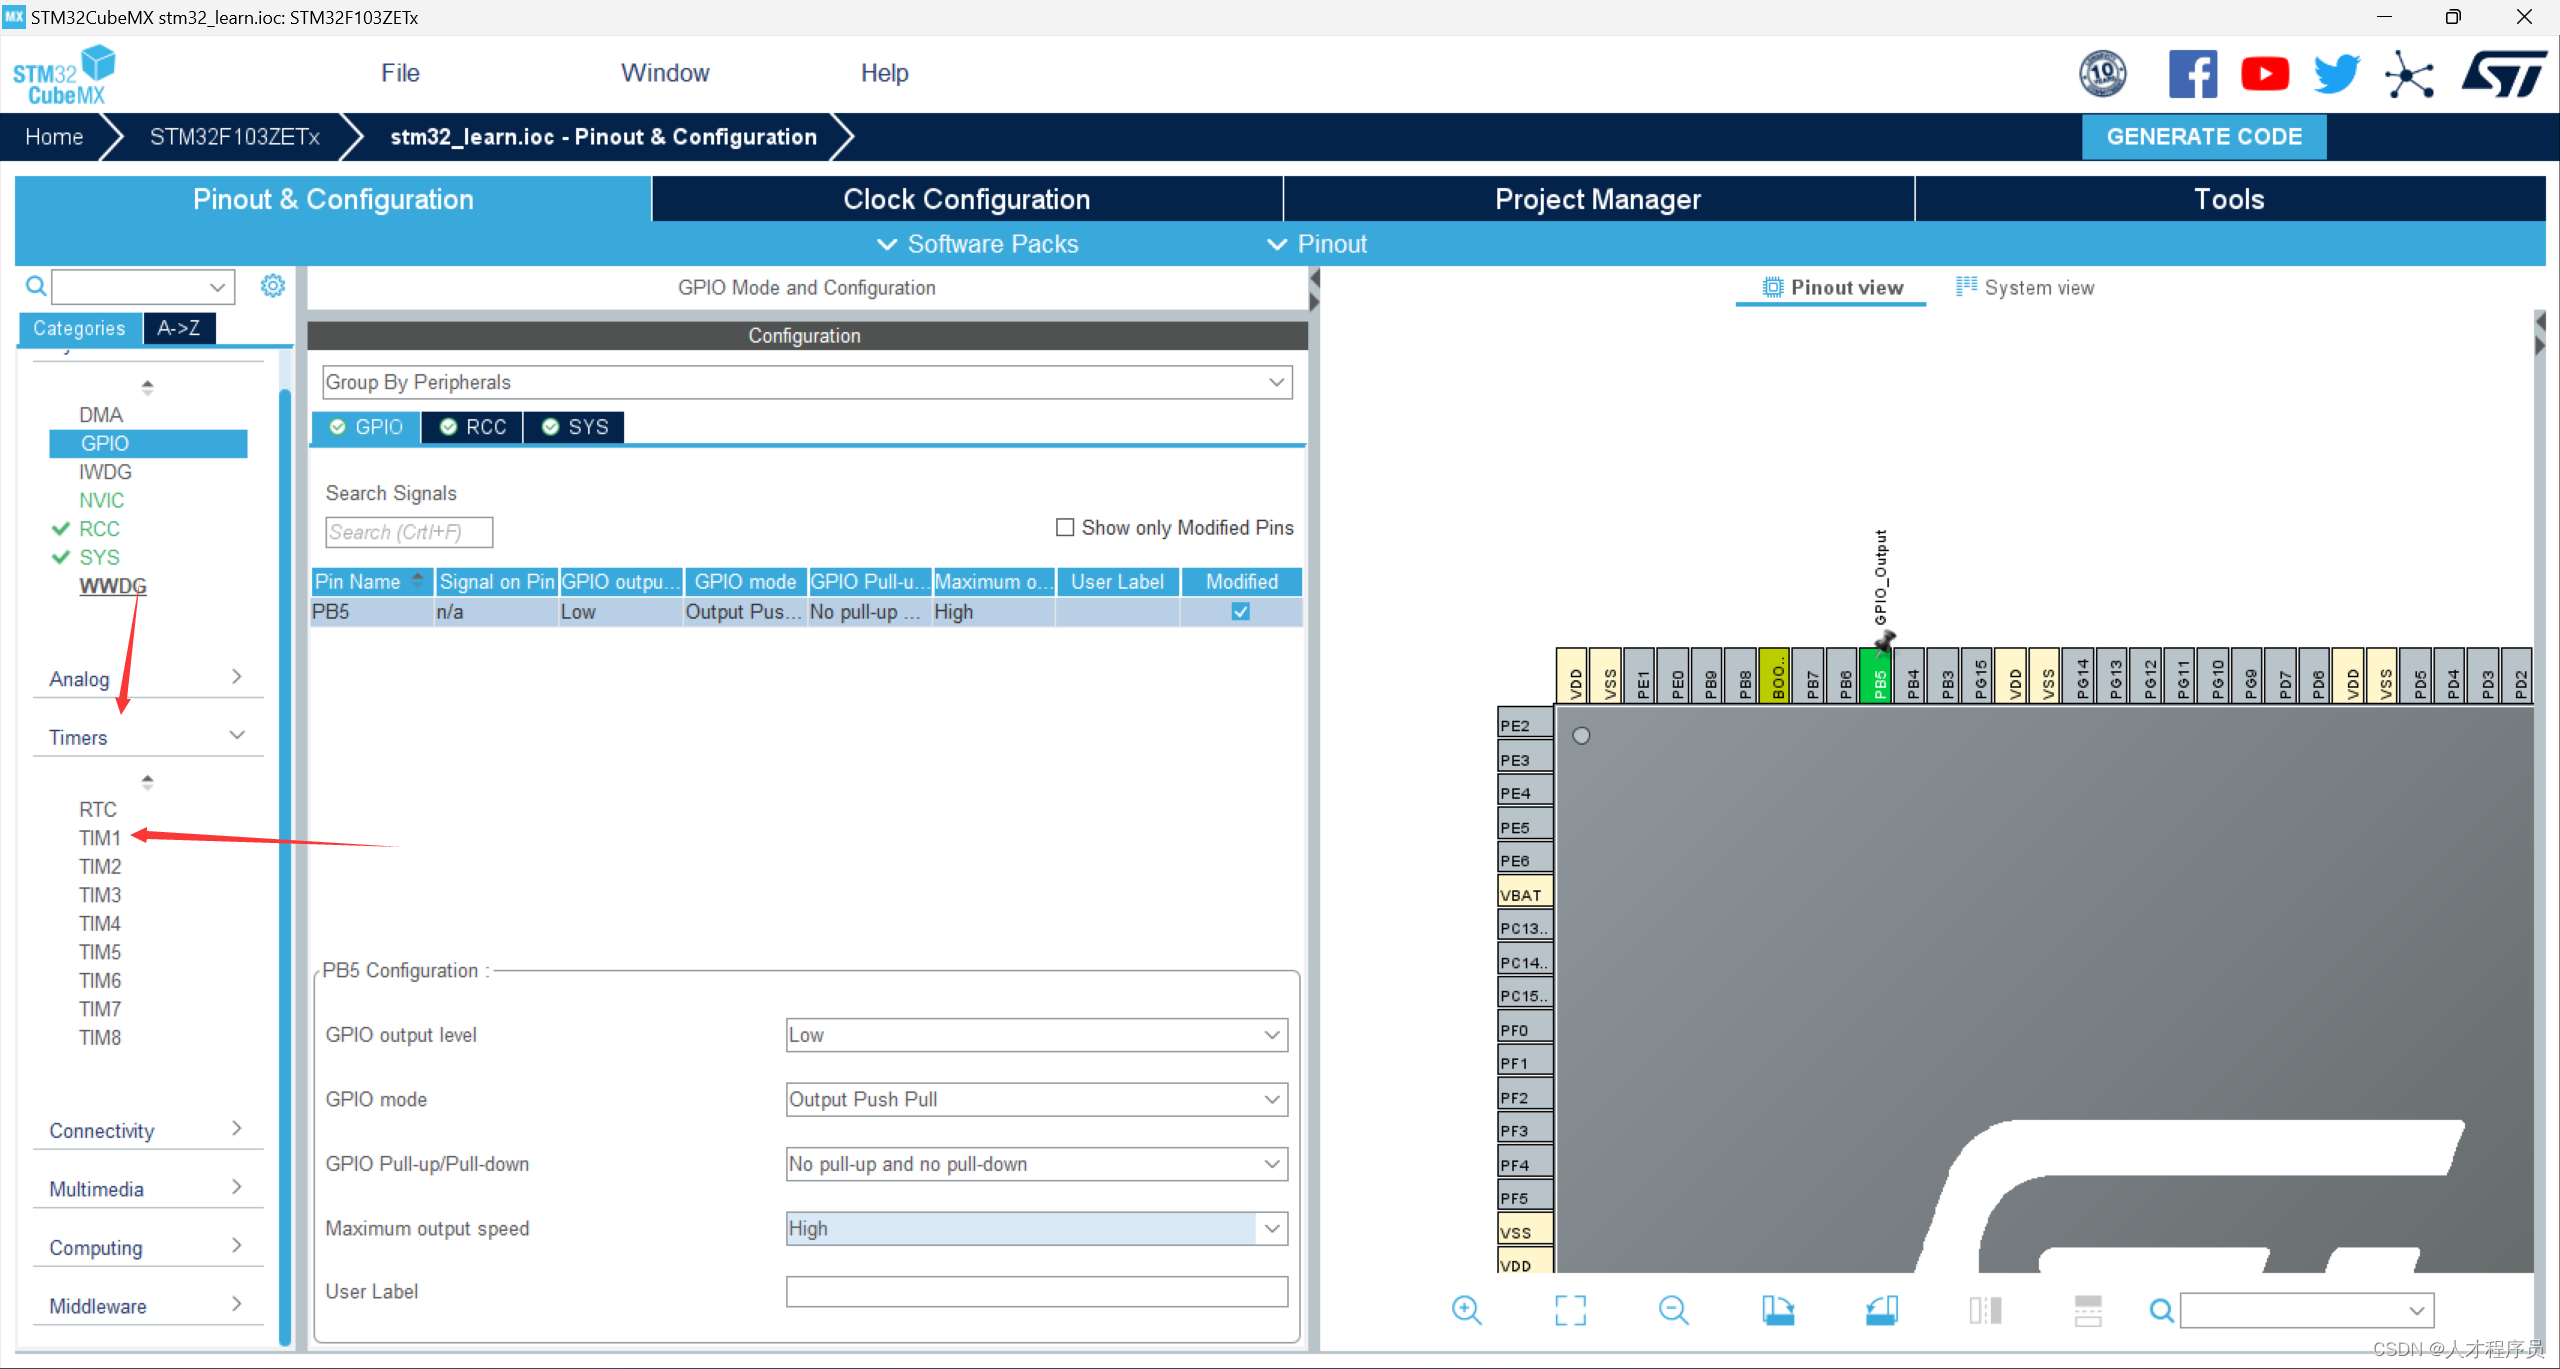Viewport: 2560px width, 1369px height.
Task: Open the categories settings gear icon
Action: (x=272, y=287)
